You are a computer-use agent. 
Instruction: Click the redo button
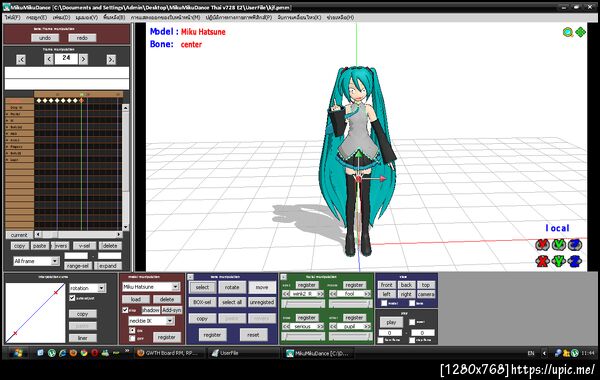click(82, 38)
